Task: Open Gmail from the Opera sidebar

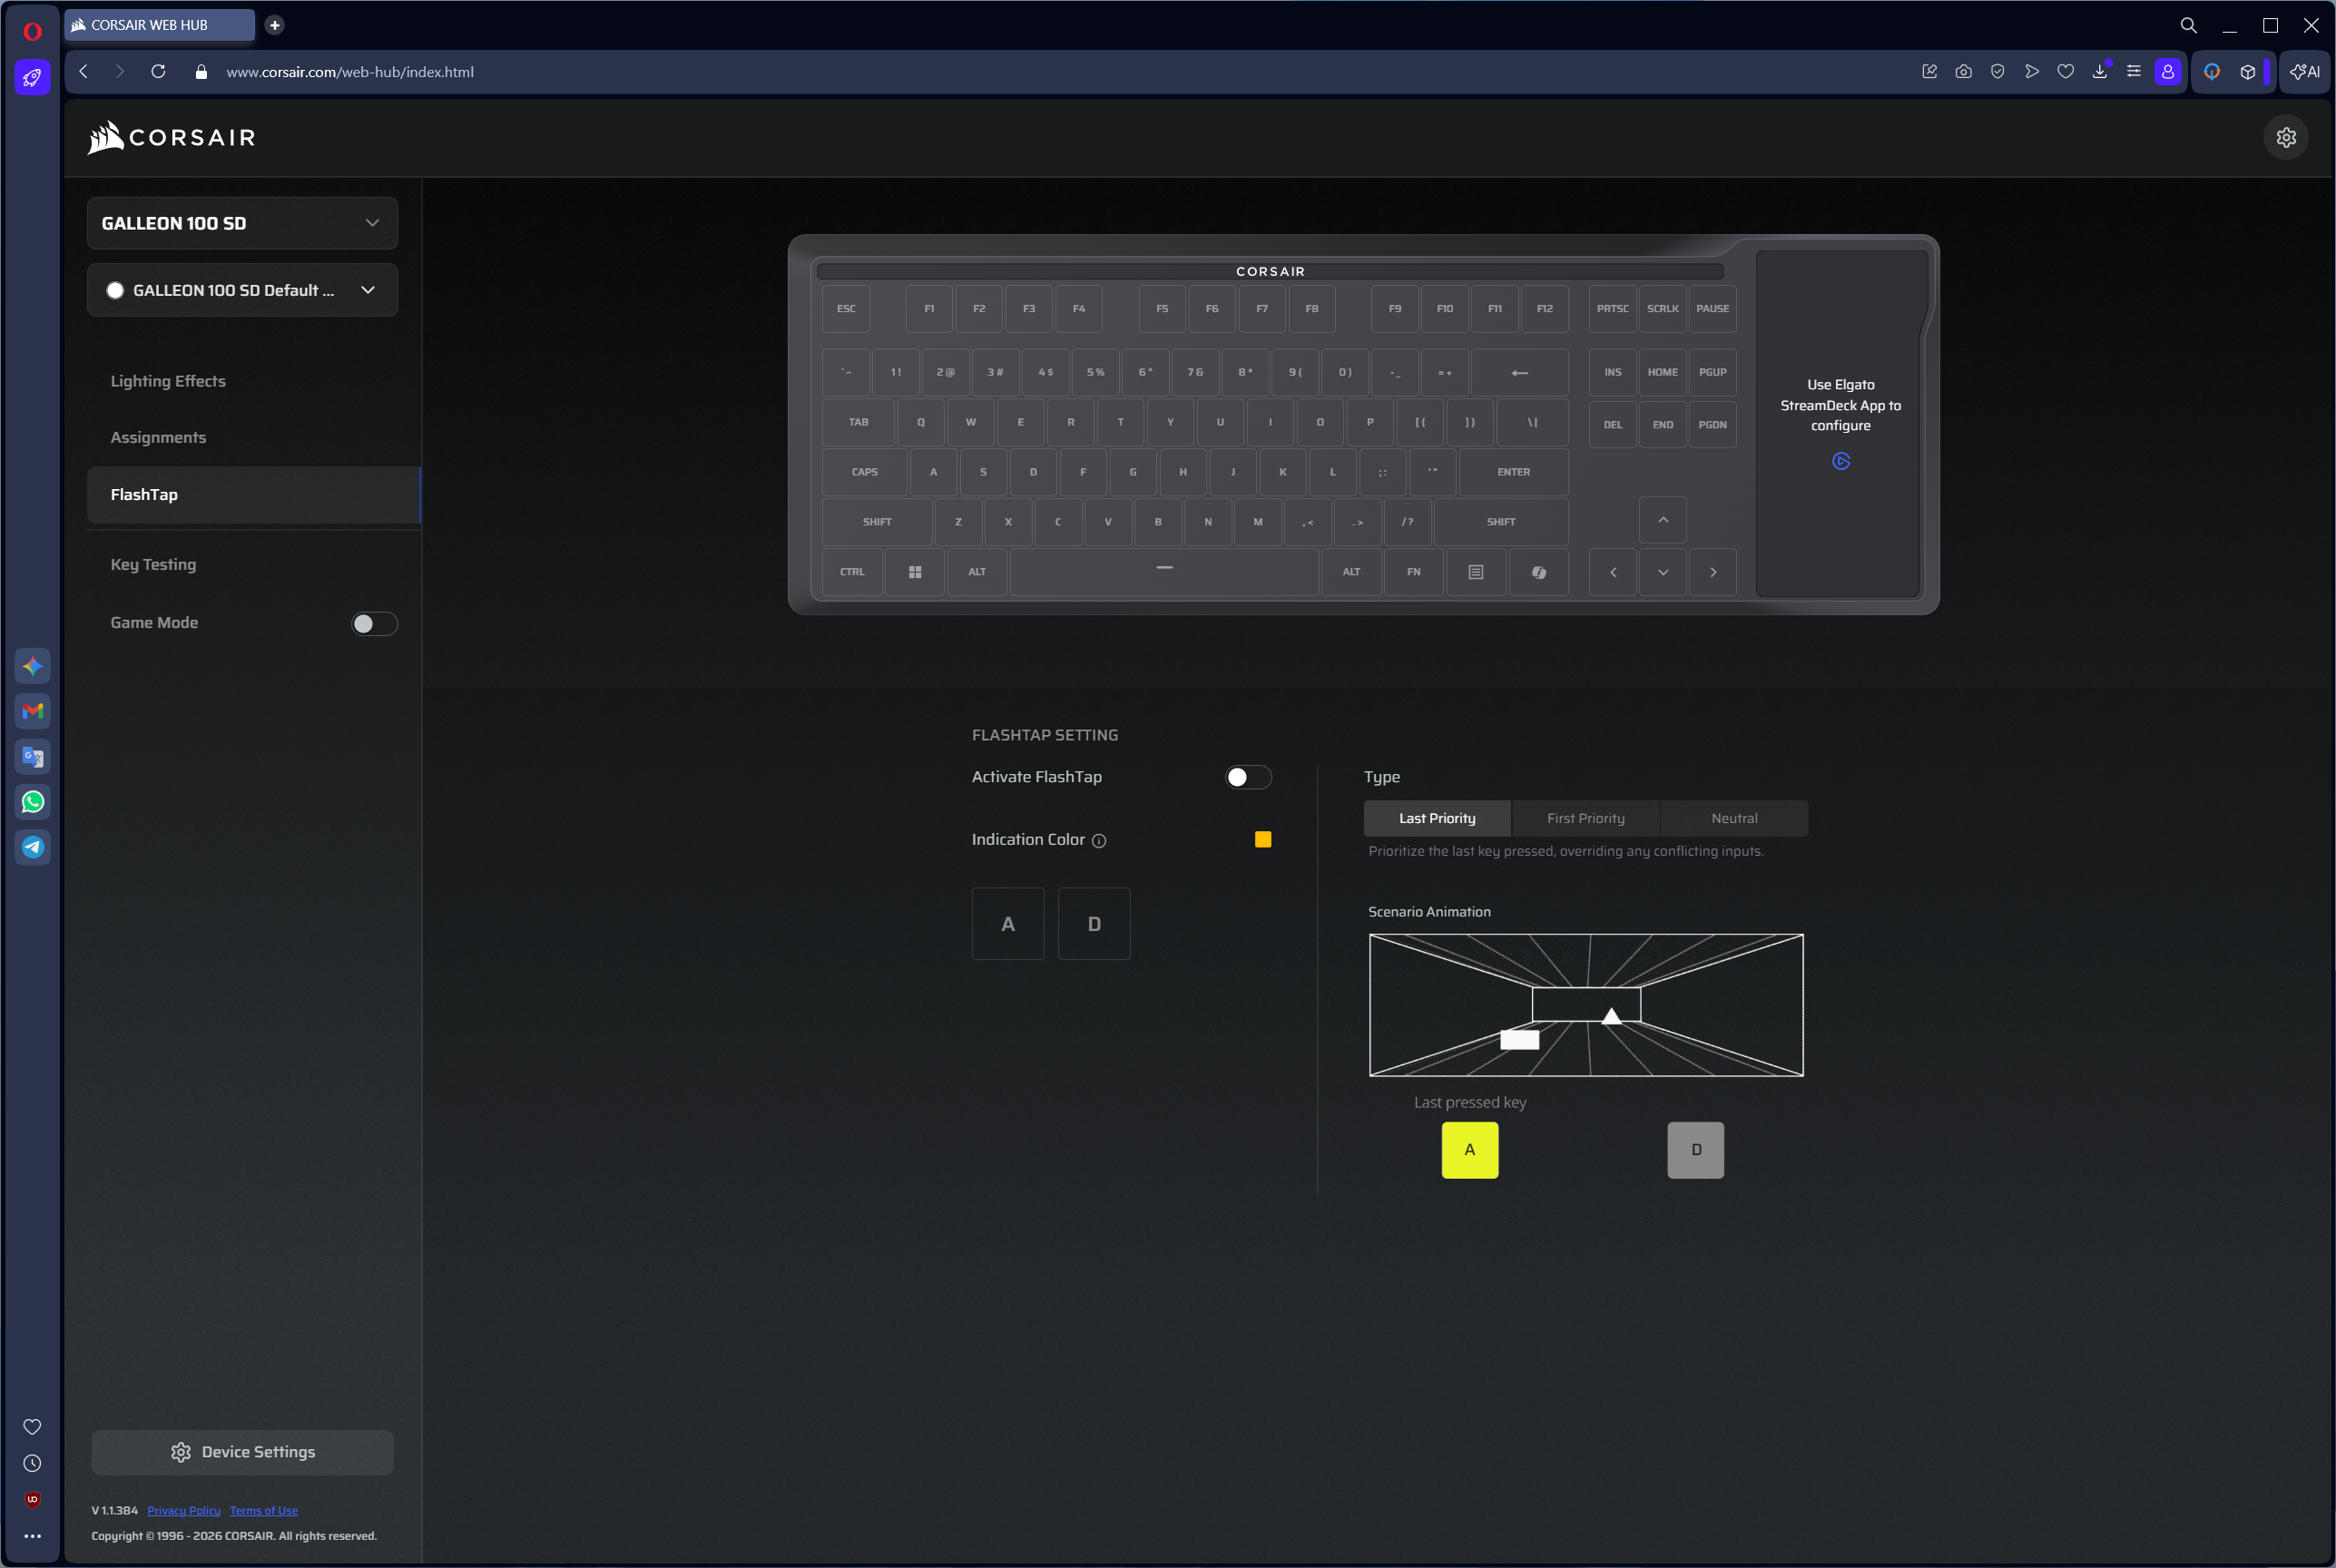Action: (x=32, y=711)
